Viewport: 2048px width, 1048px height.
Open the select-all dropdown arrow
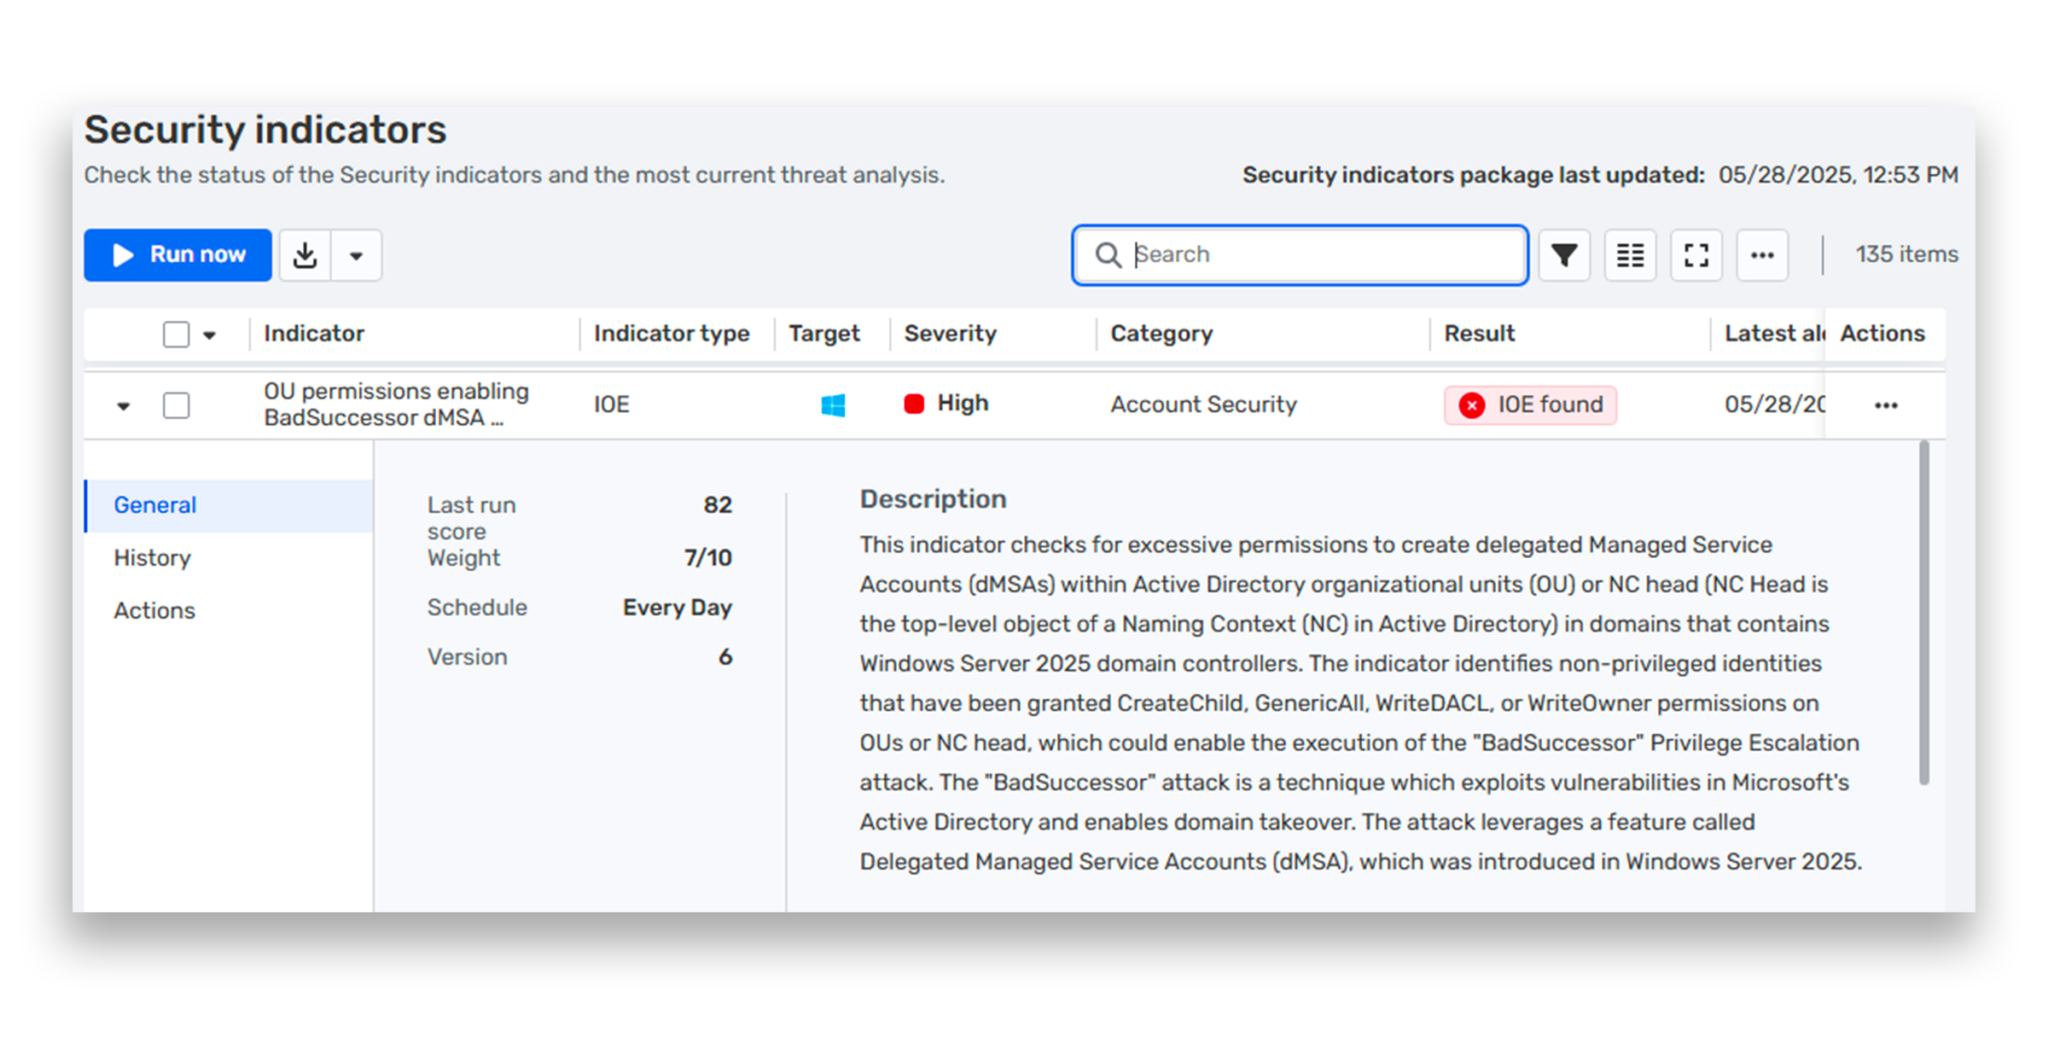(x=209, y=334)
